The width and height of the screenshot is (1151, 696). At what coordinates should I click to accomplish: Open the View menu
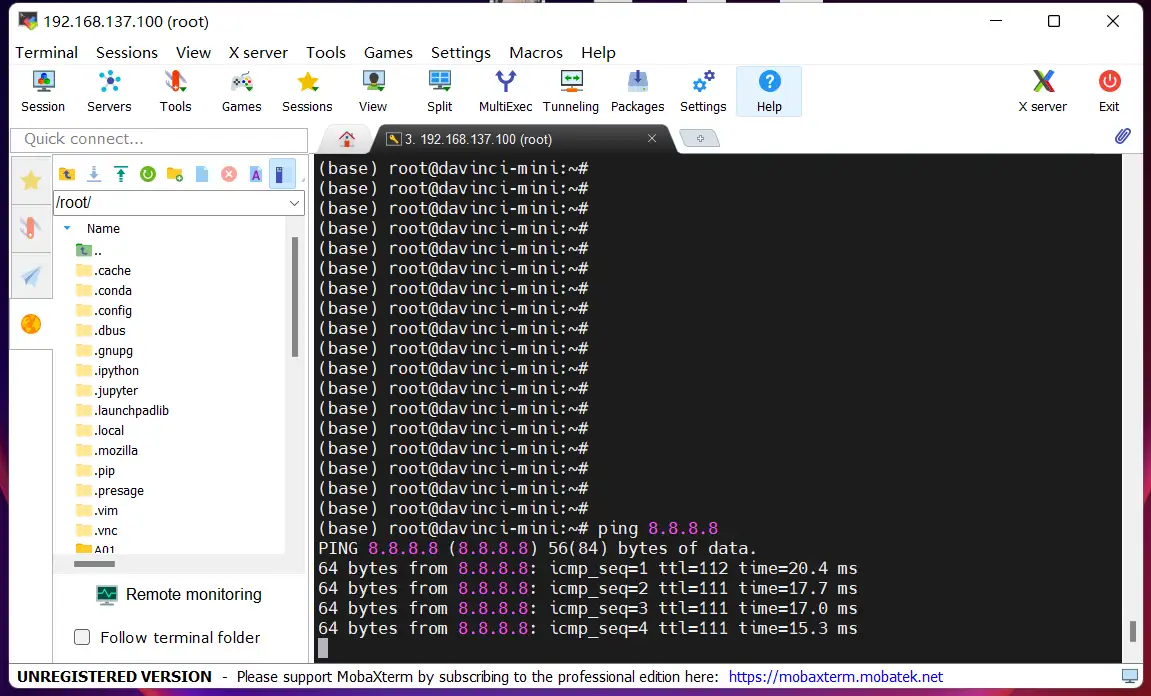[193, 53]
